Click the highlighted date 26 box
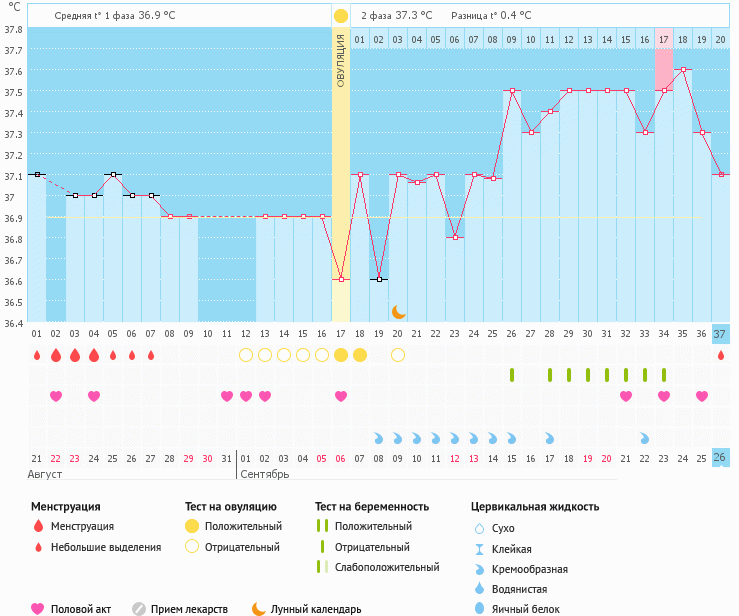The image size is (739, 616). click(720, 458)
